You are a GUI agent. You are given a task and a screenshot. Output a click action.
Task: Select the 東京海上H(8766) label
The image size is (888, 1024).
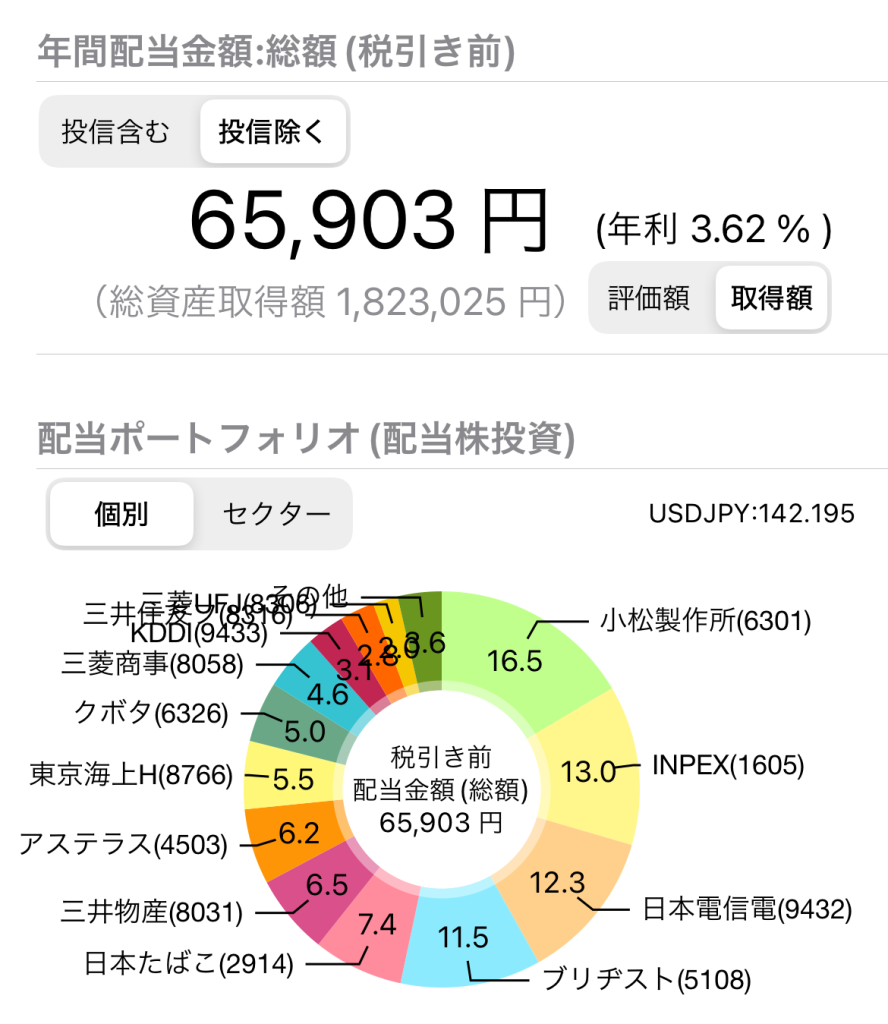click(131, 775)
